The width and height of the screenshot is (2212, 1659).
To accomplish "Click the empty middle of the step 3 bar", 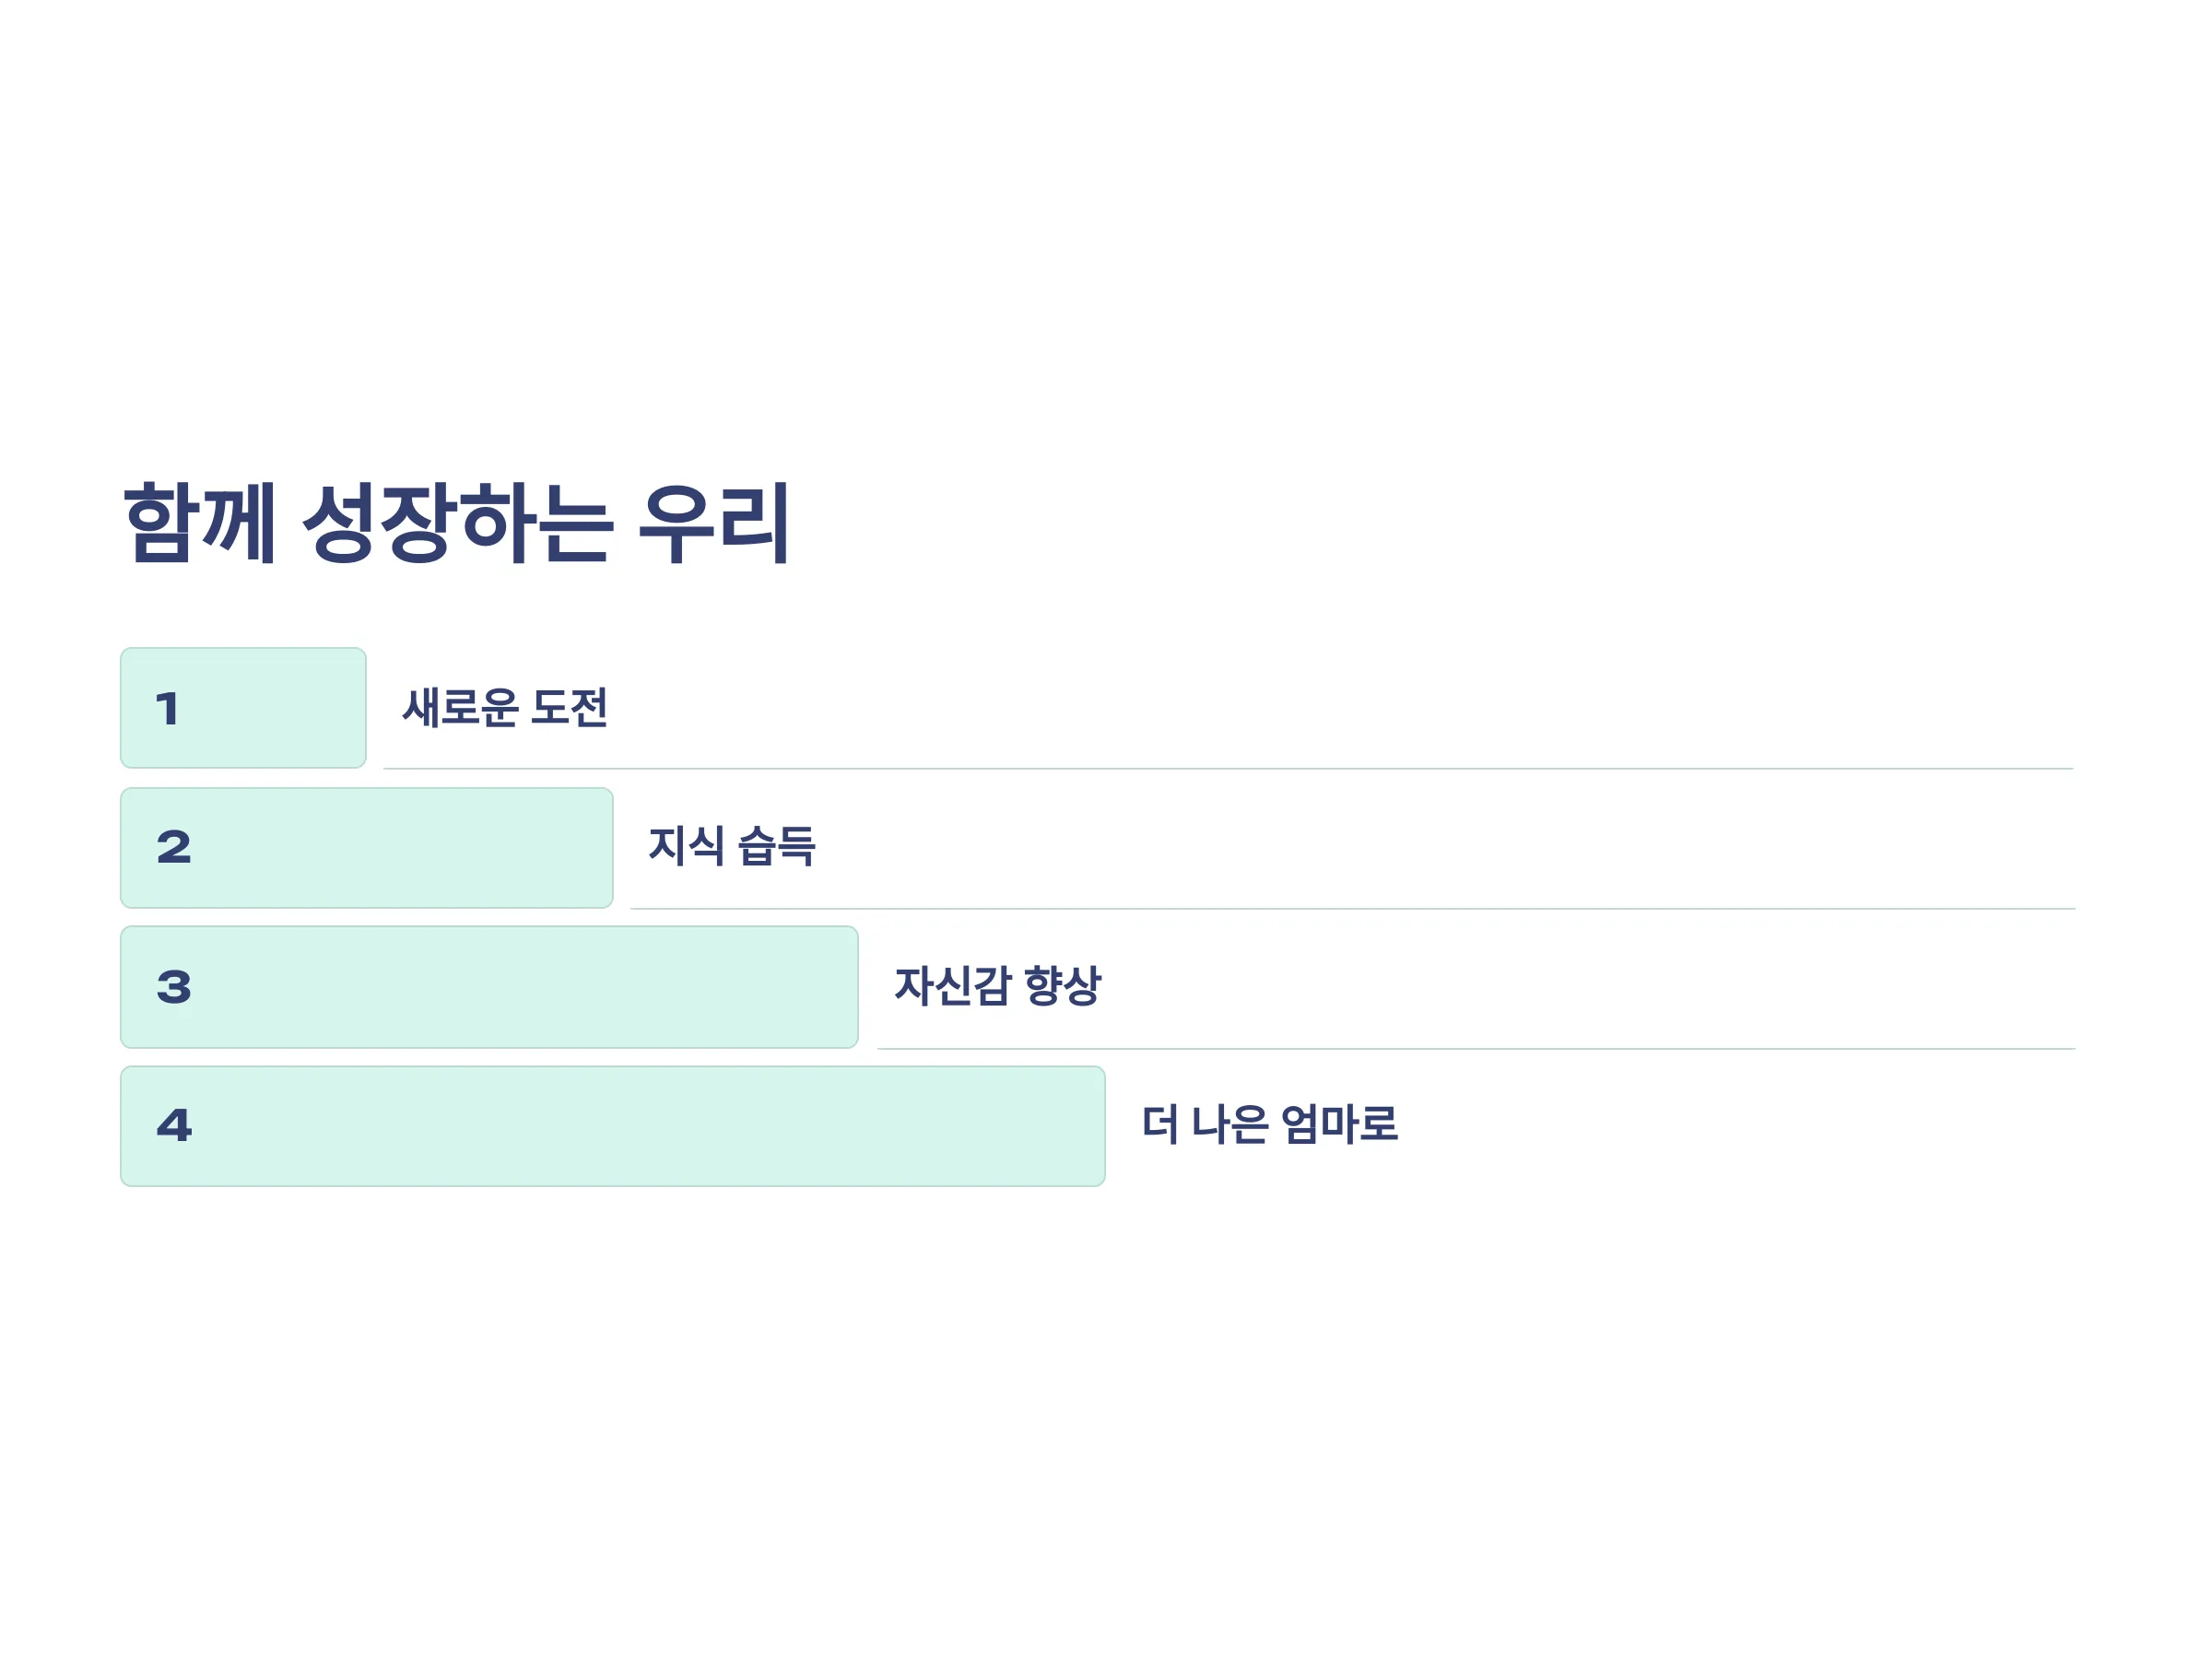I will pos(520,987).
